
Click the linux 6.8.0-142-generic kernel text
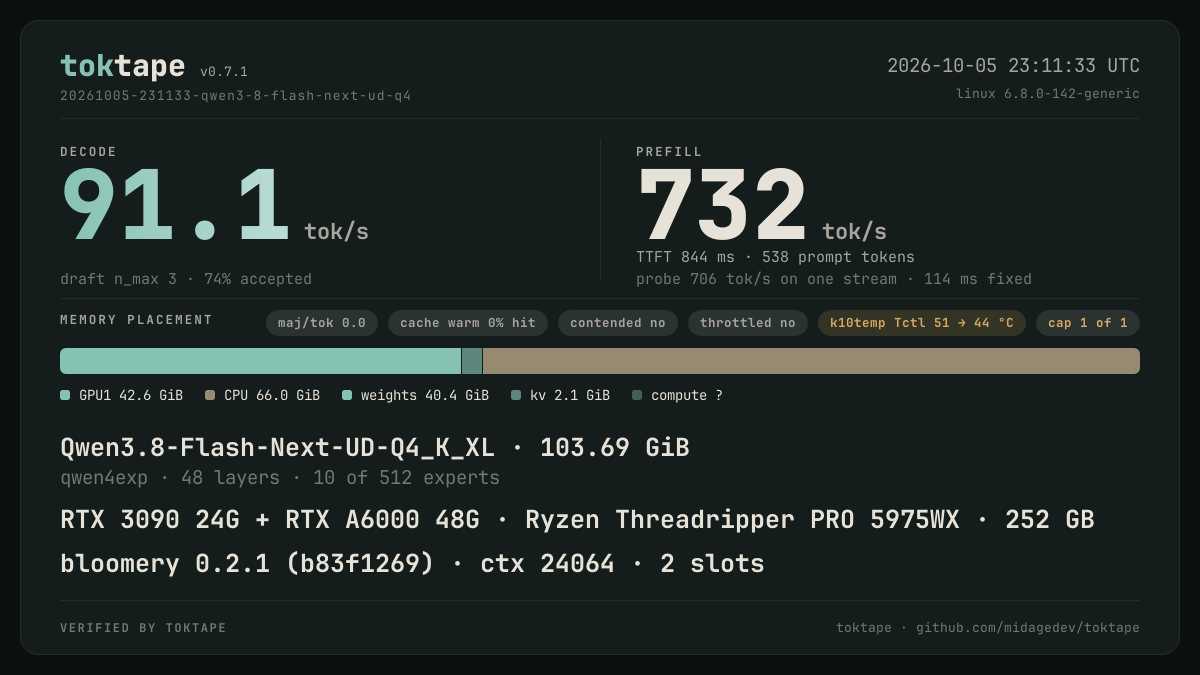1047,94
